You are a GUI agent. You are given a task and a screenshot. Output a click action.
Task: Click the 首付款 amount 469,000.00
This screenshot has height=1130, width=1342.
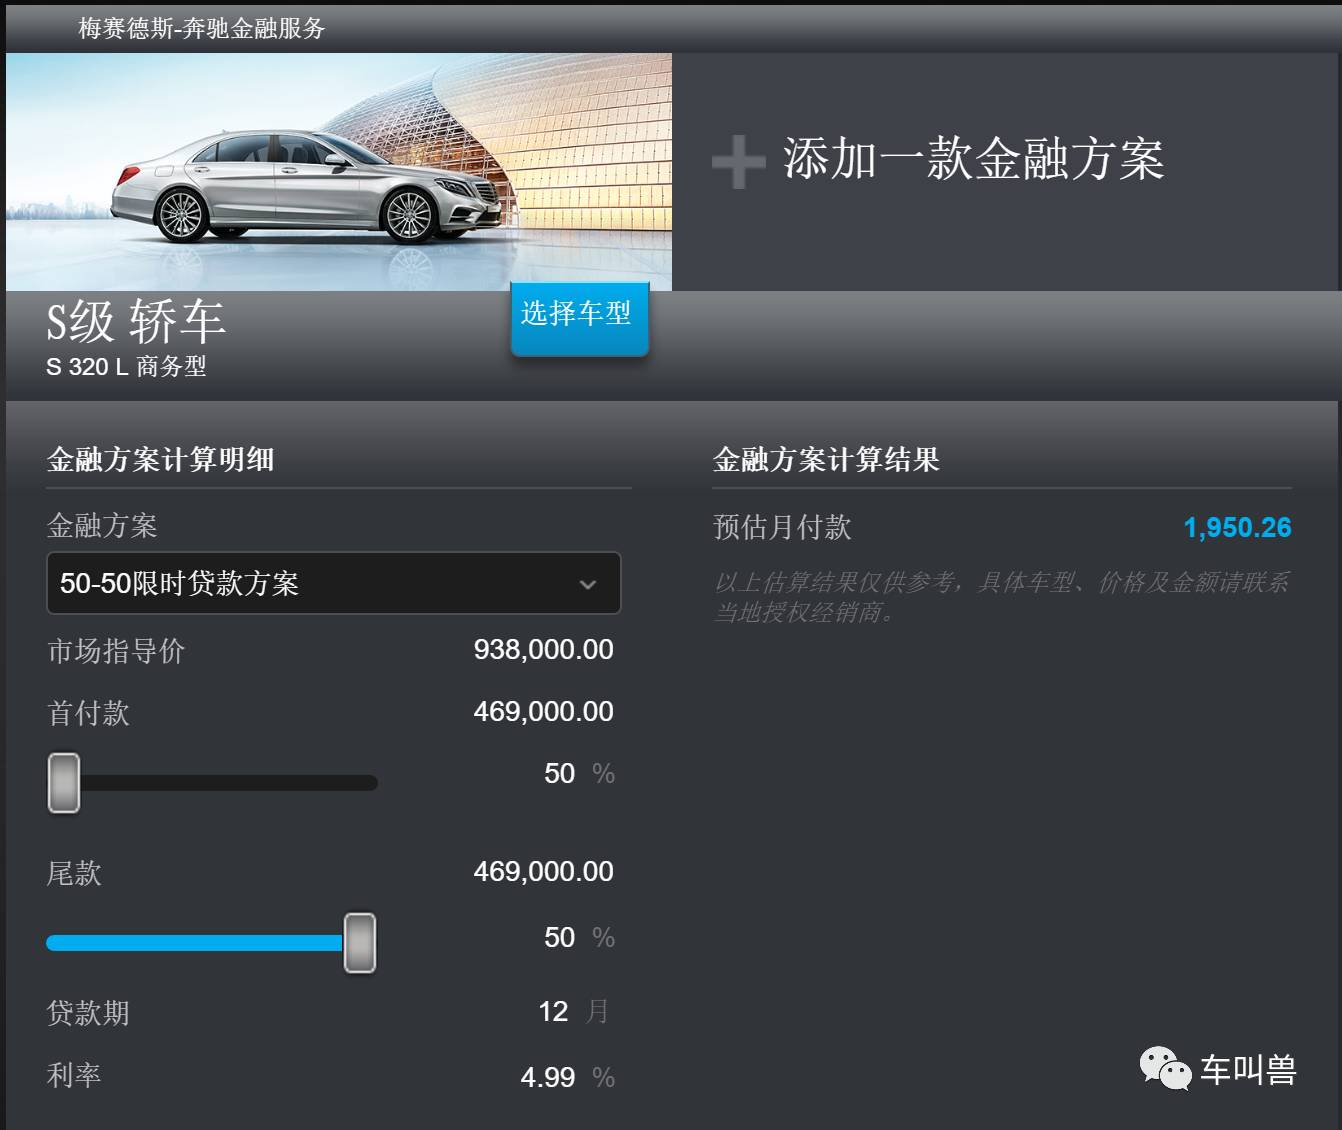pyautogui.click(x=543, y=712)
